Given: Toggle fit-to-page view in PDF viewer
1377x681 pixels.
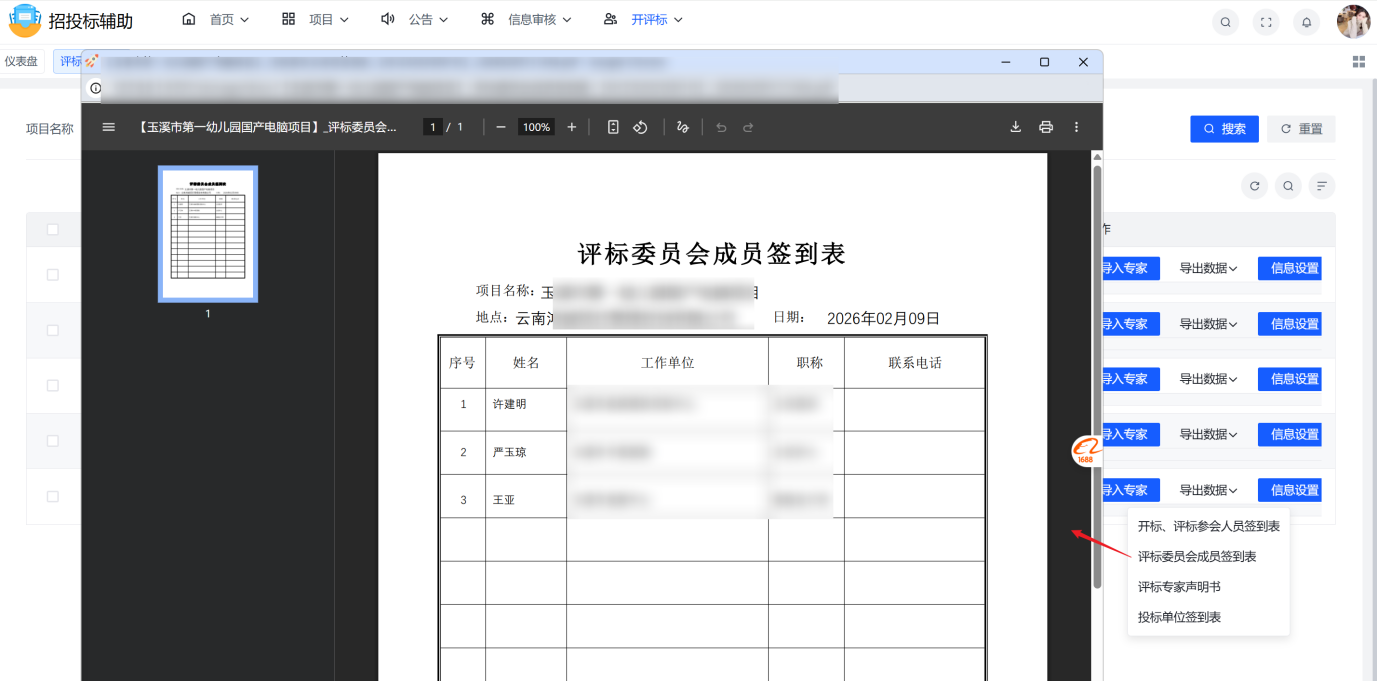Looking at the screenshot, I should coord(613,127).
